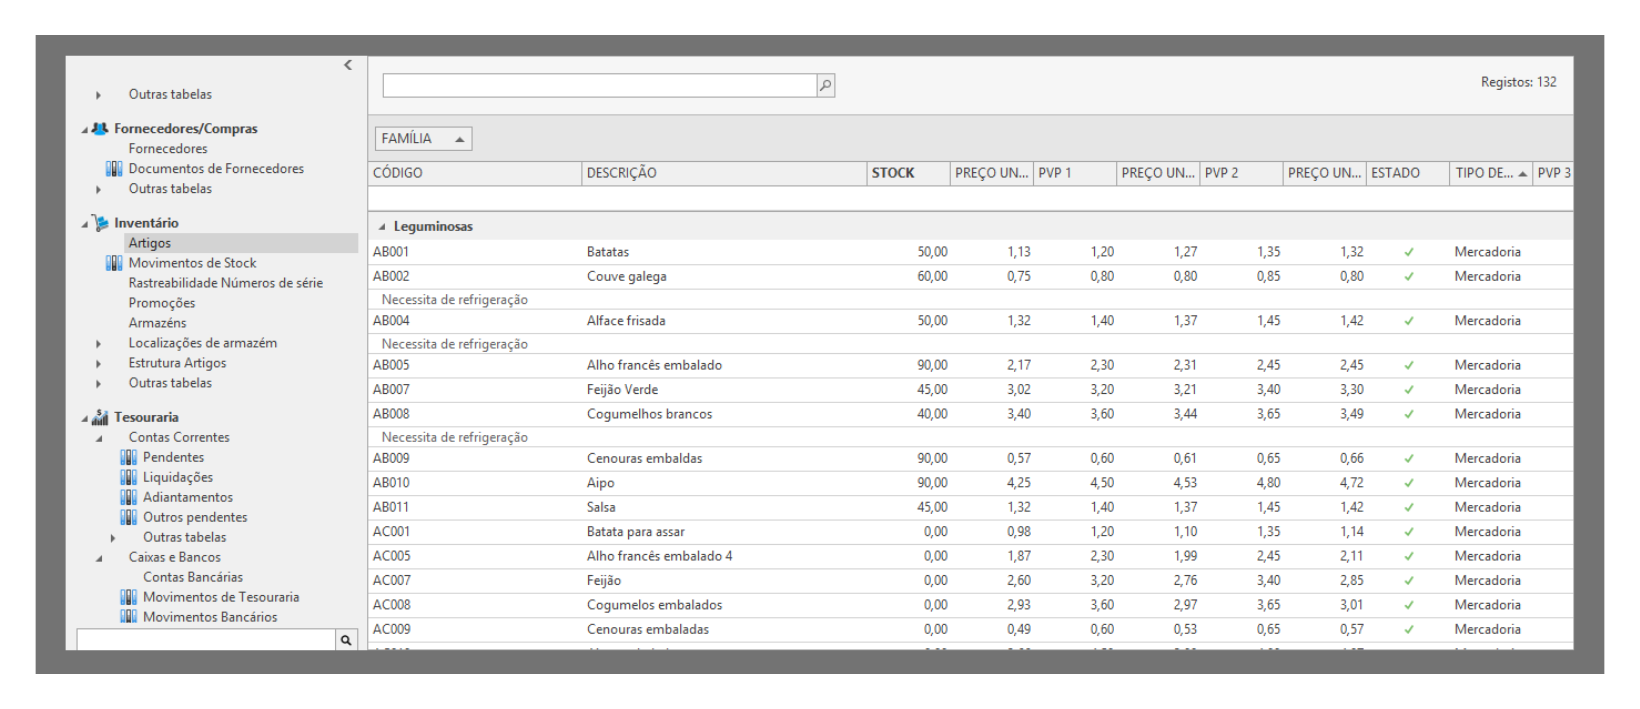Expand Localizações de armazém tree node
The width and height of the screenshot is (1640, 709).
pyautogui.click(x=98, y=343)
